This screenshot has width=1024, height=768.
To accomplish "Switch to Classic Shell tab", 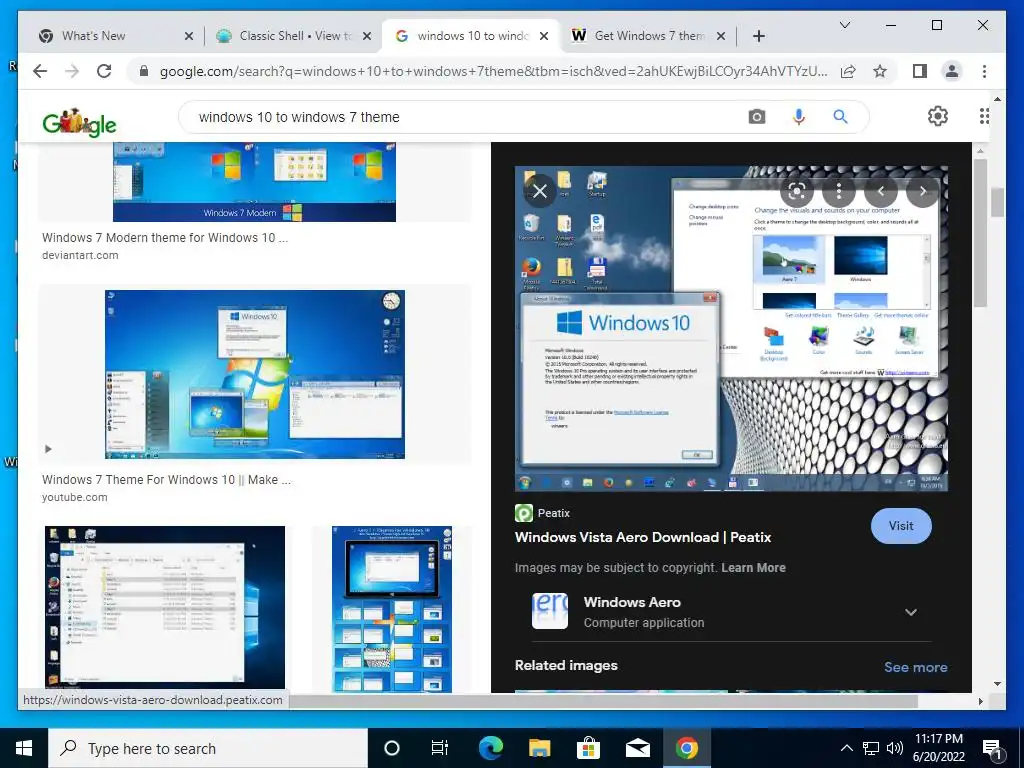I will [x=295, y=36].
